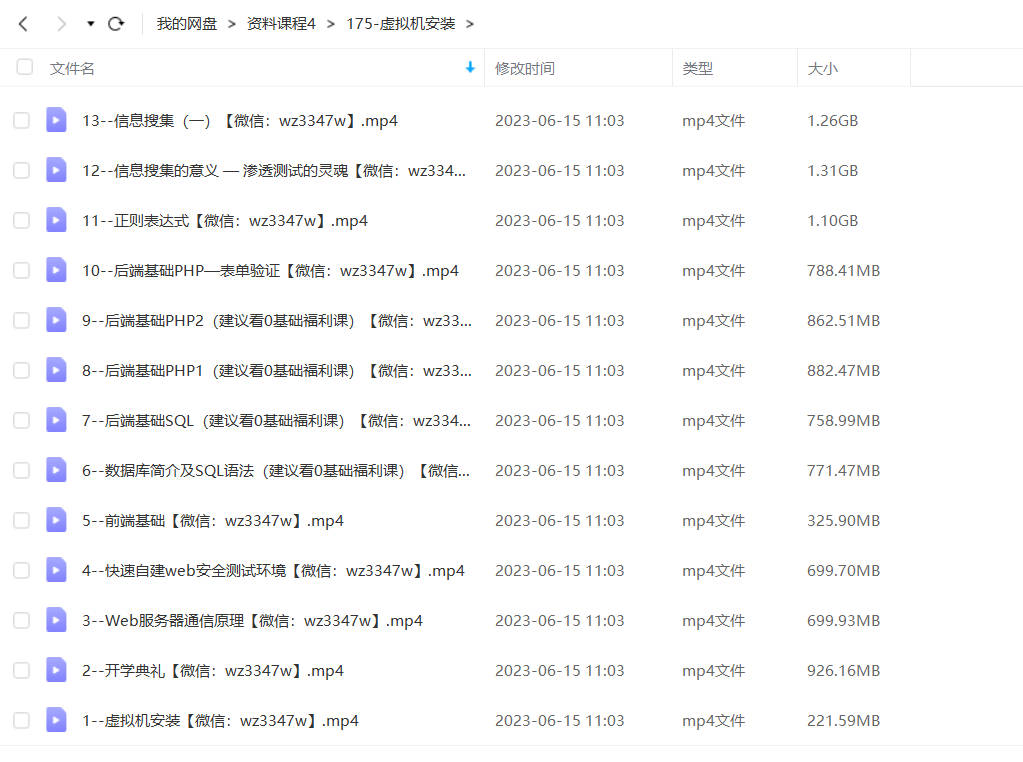This screenshot has width=1023, height=762.
Task: Click size value 1.26GB
Action: pyautogui.click(x=832, y=121)
